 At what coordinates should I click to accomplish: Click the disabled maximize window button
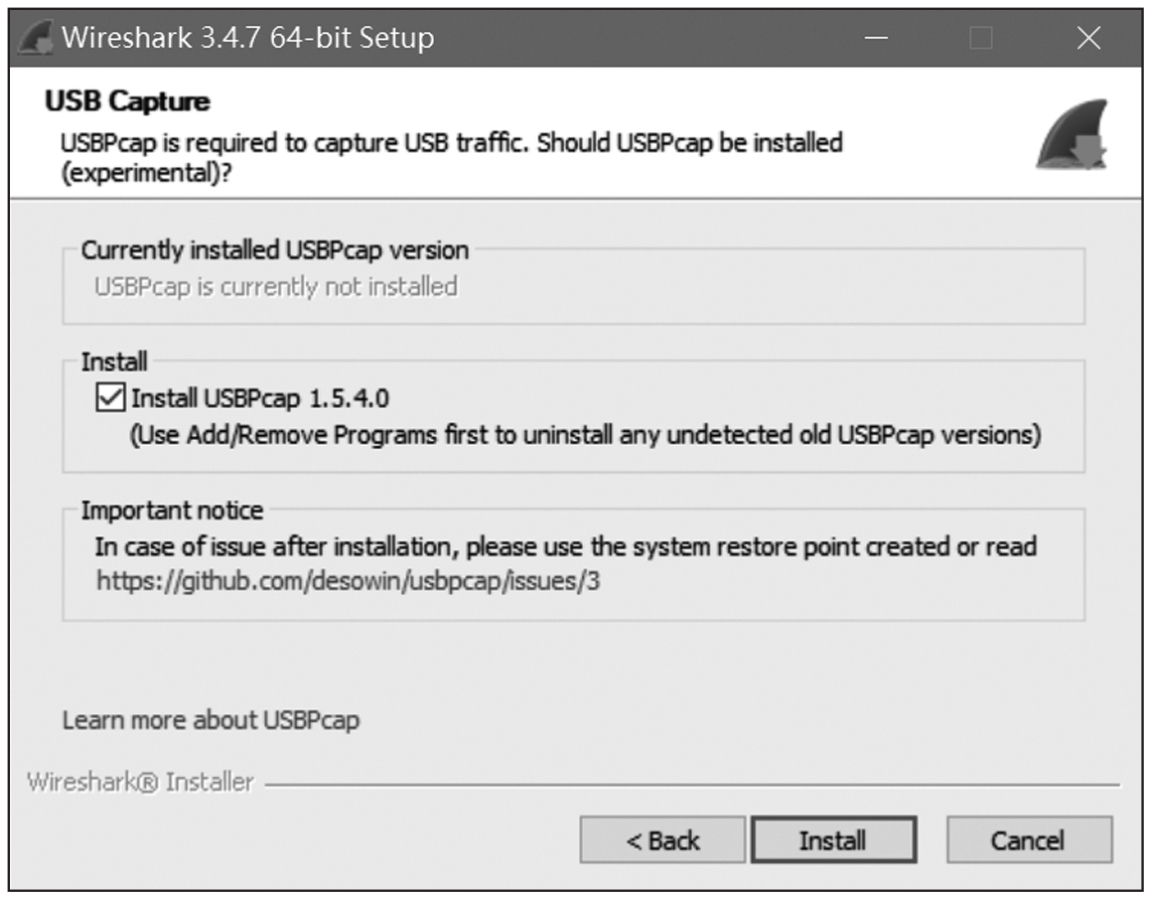[981, 39]
